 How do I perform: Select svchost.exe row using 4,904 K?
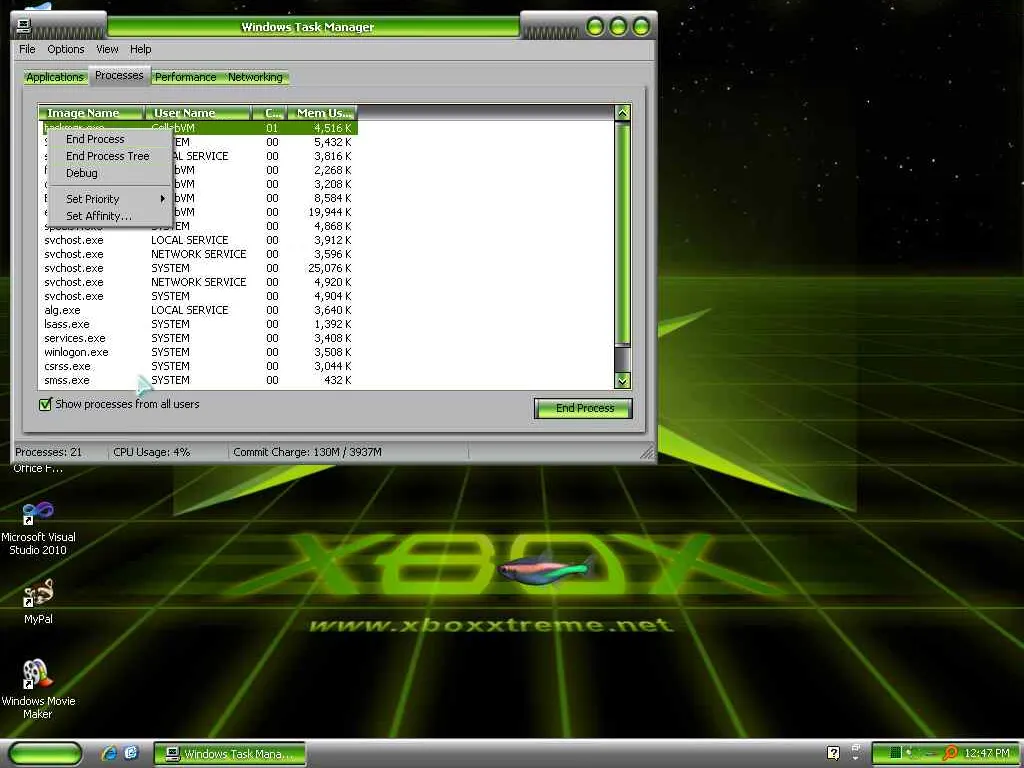198,296
